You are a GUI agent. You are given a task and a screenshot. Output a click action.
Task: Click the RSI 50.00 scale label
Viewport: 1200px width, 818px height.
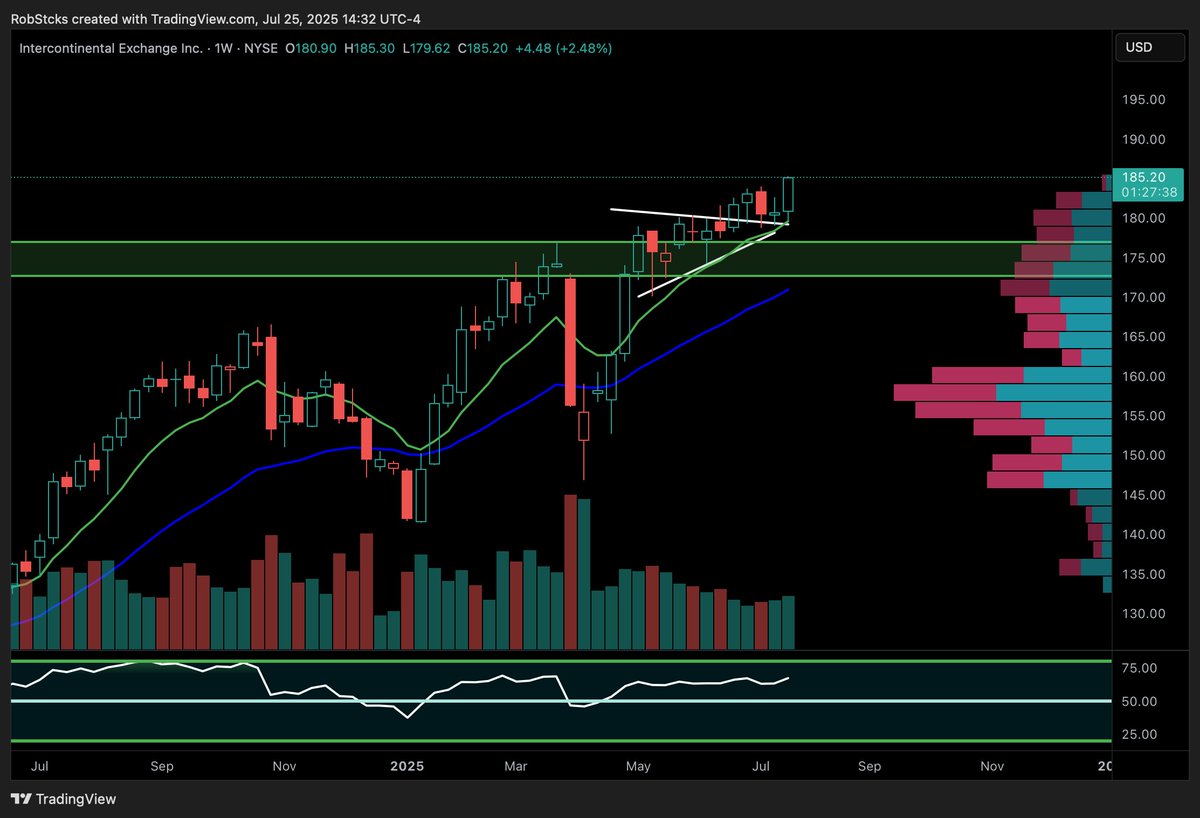(x=1141, y=701)
